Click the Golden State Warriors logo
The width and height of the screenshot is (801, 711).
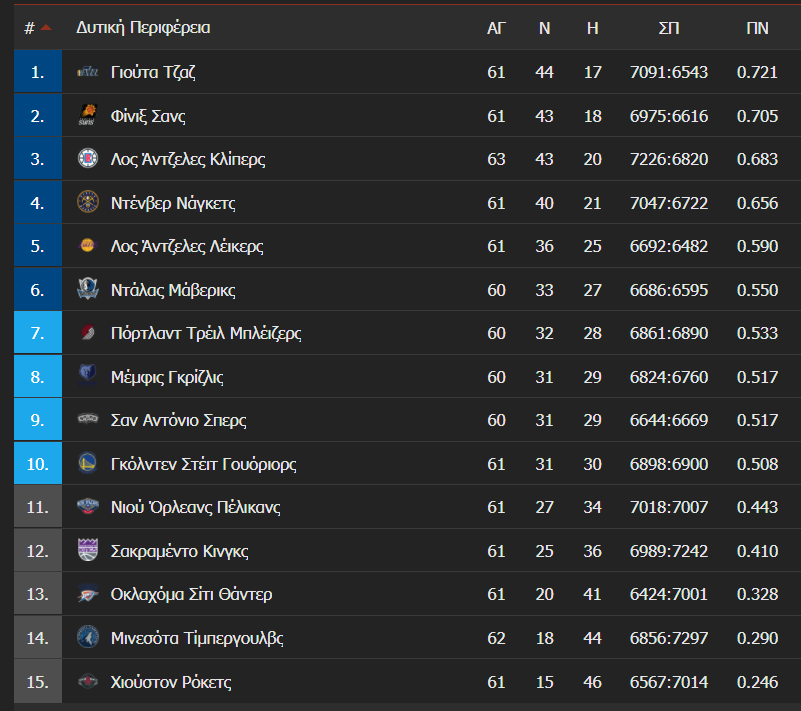pyautogui.click(x=88, y=464)
